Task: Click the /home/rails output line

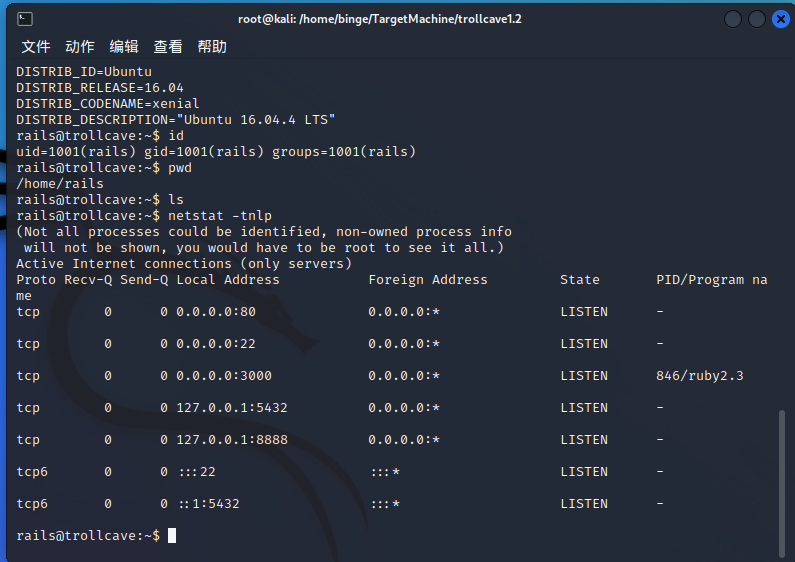Action: click(60, 184)
